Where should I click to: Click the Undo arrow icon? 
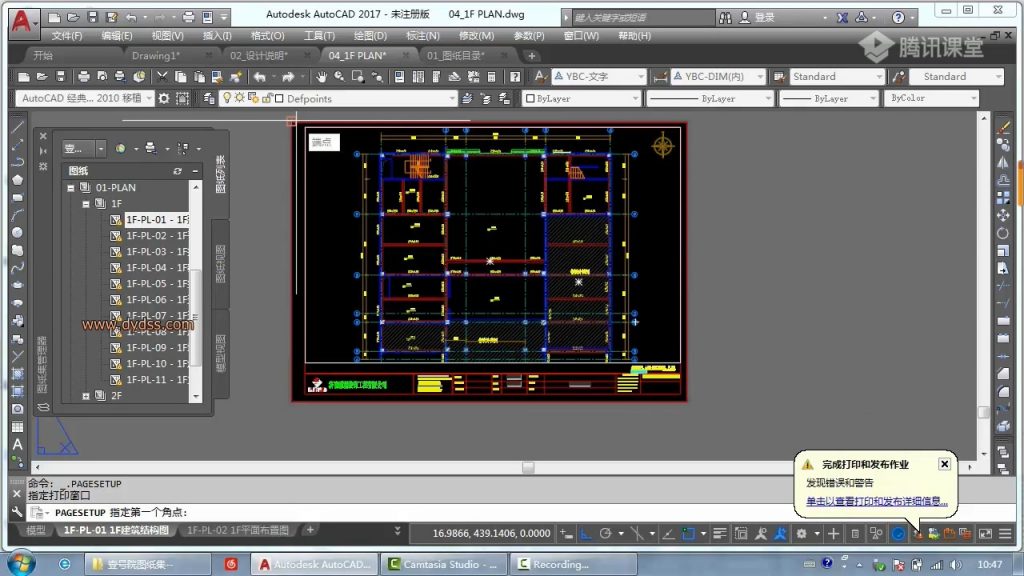(x=260, y=77)
